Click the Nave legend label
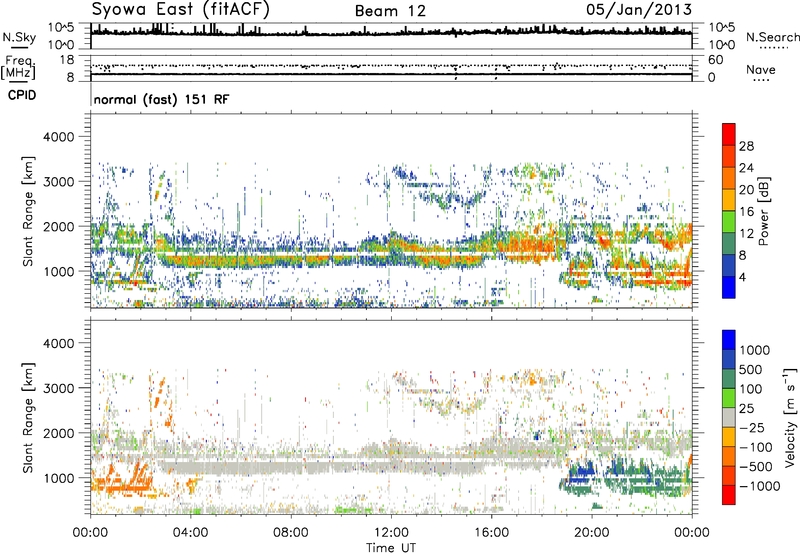The image size is (800, 554). click(x=761, y=69)
